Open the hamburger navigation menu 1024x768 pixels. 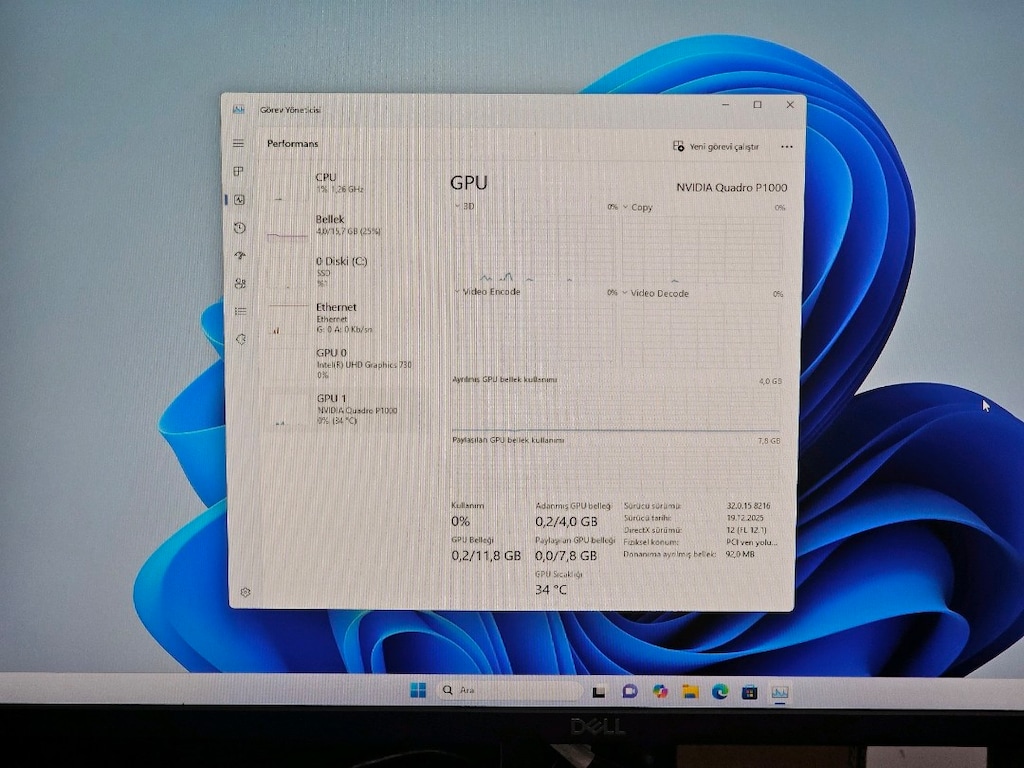click(x=238, y=143)
